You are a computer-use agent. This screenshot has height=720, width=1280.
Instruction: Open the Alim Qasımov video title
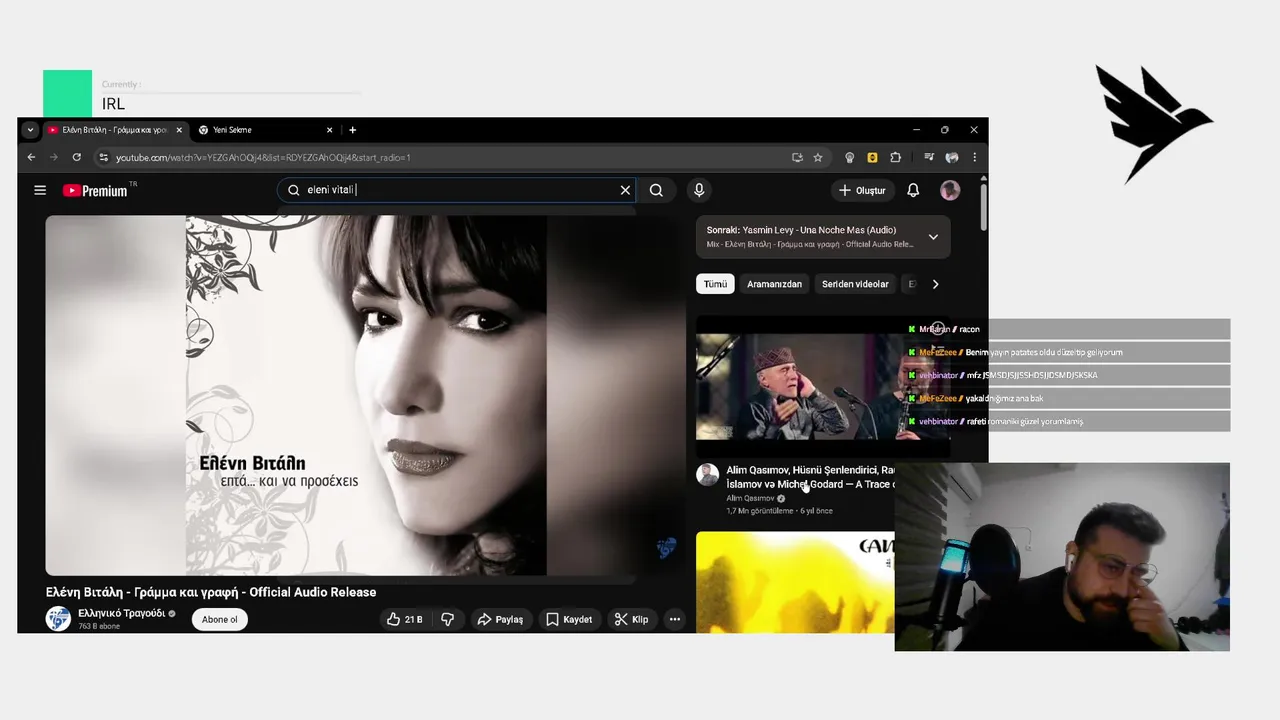[x=810, y=477]
